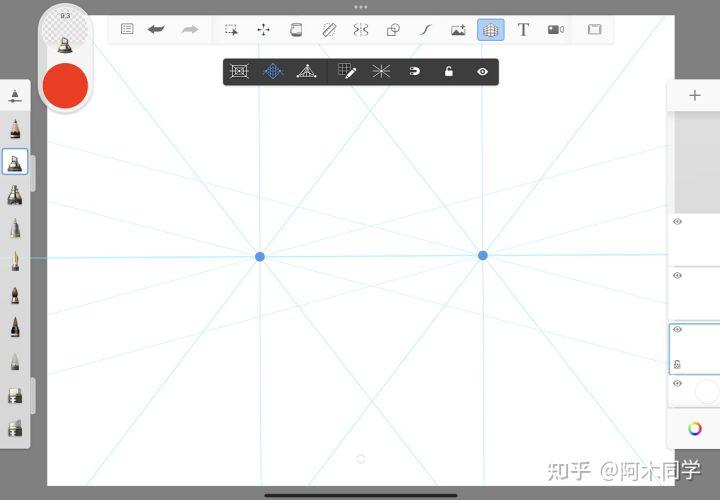Screen dimensions: 720x500
Task: Start time-lapse recording with camera icon
Action: pyautogui.click(x=556, y=30)
